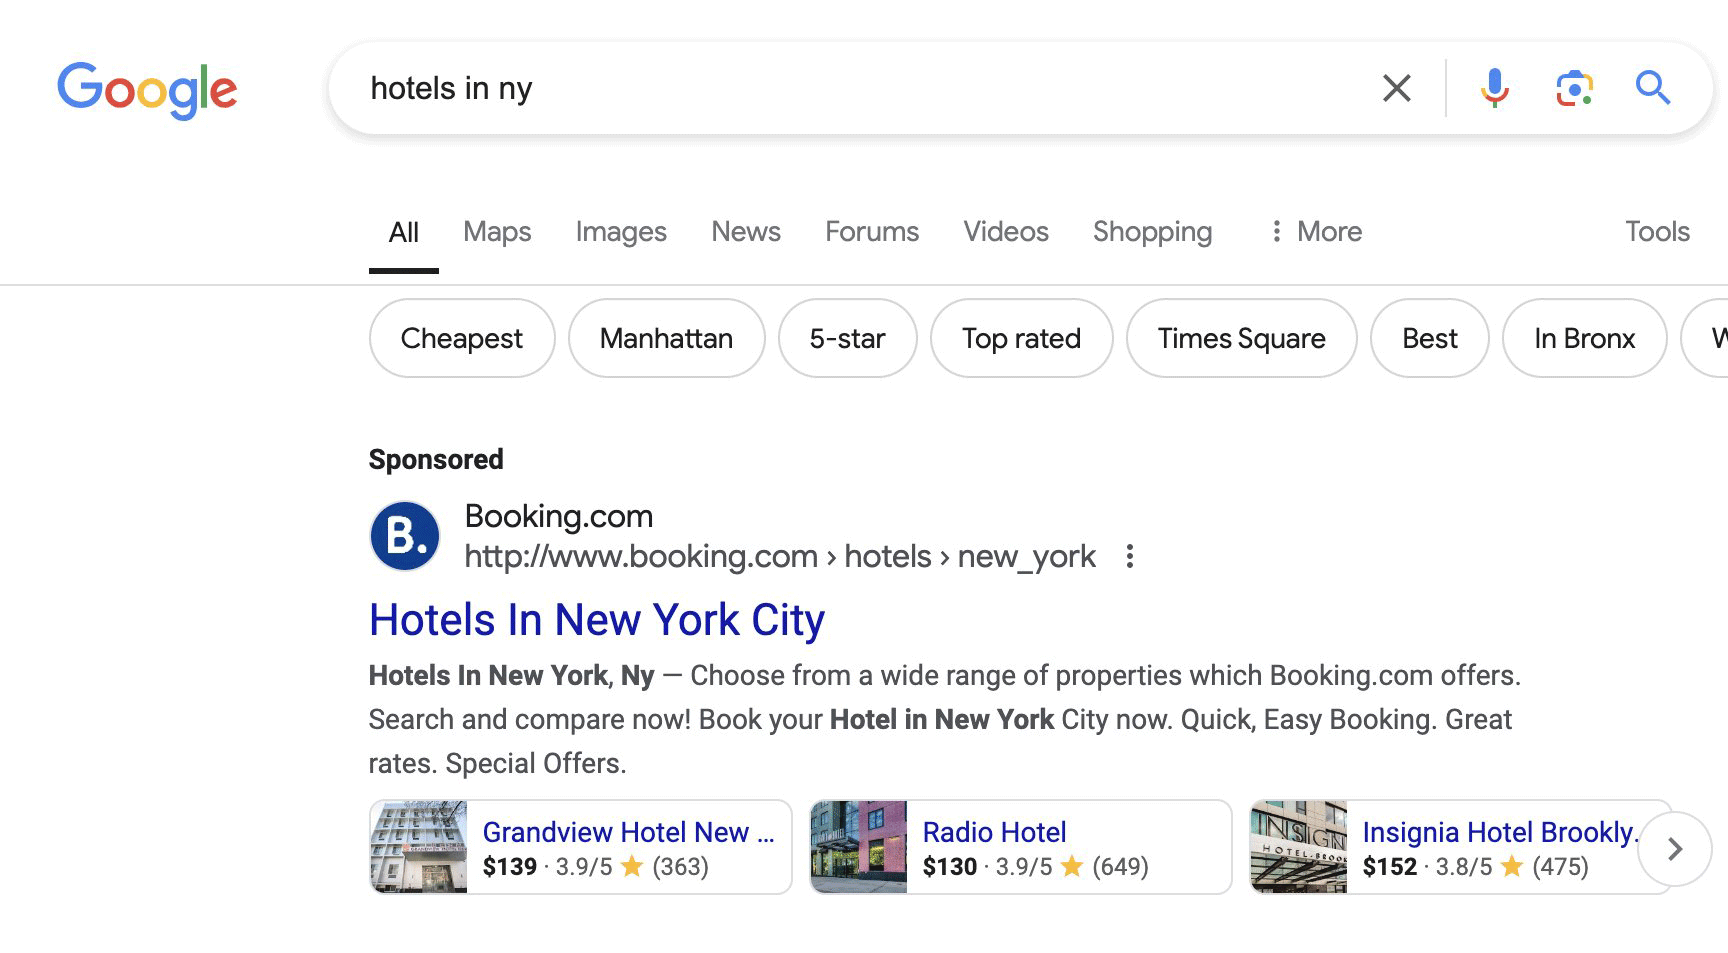
Task: Expand the More search categories menu
Action: pos(1315,232)
